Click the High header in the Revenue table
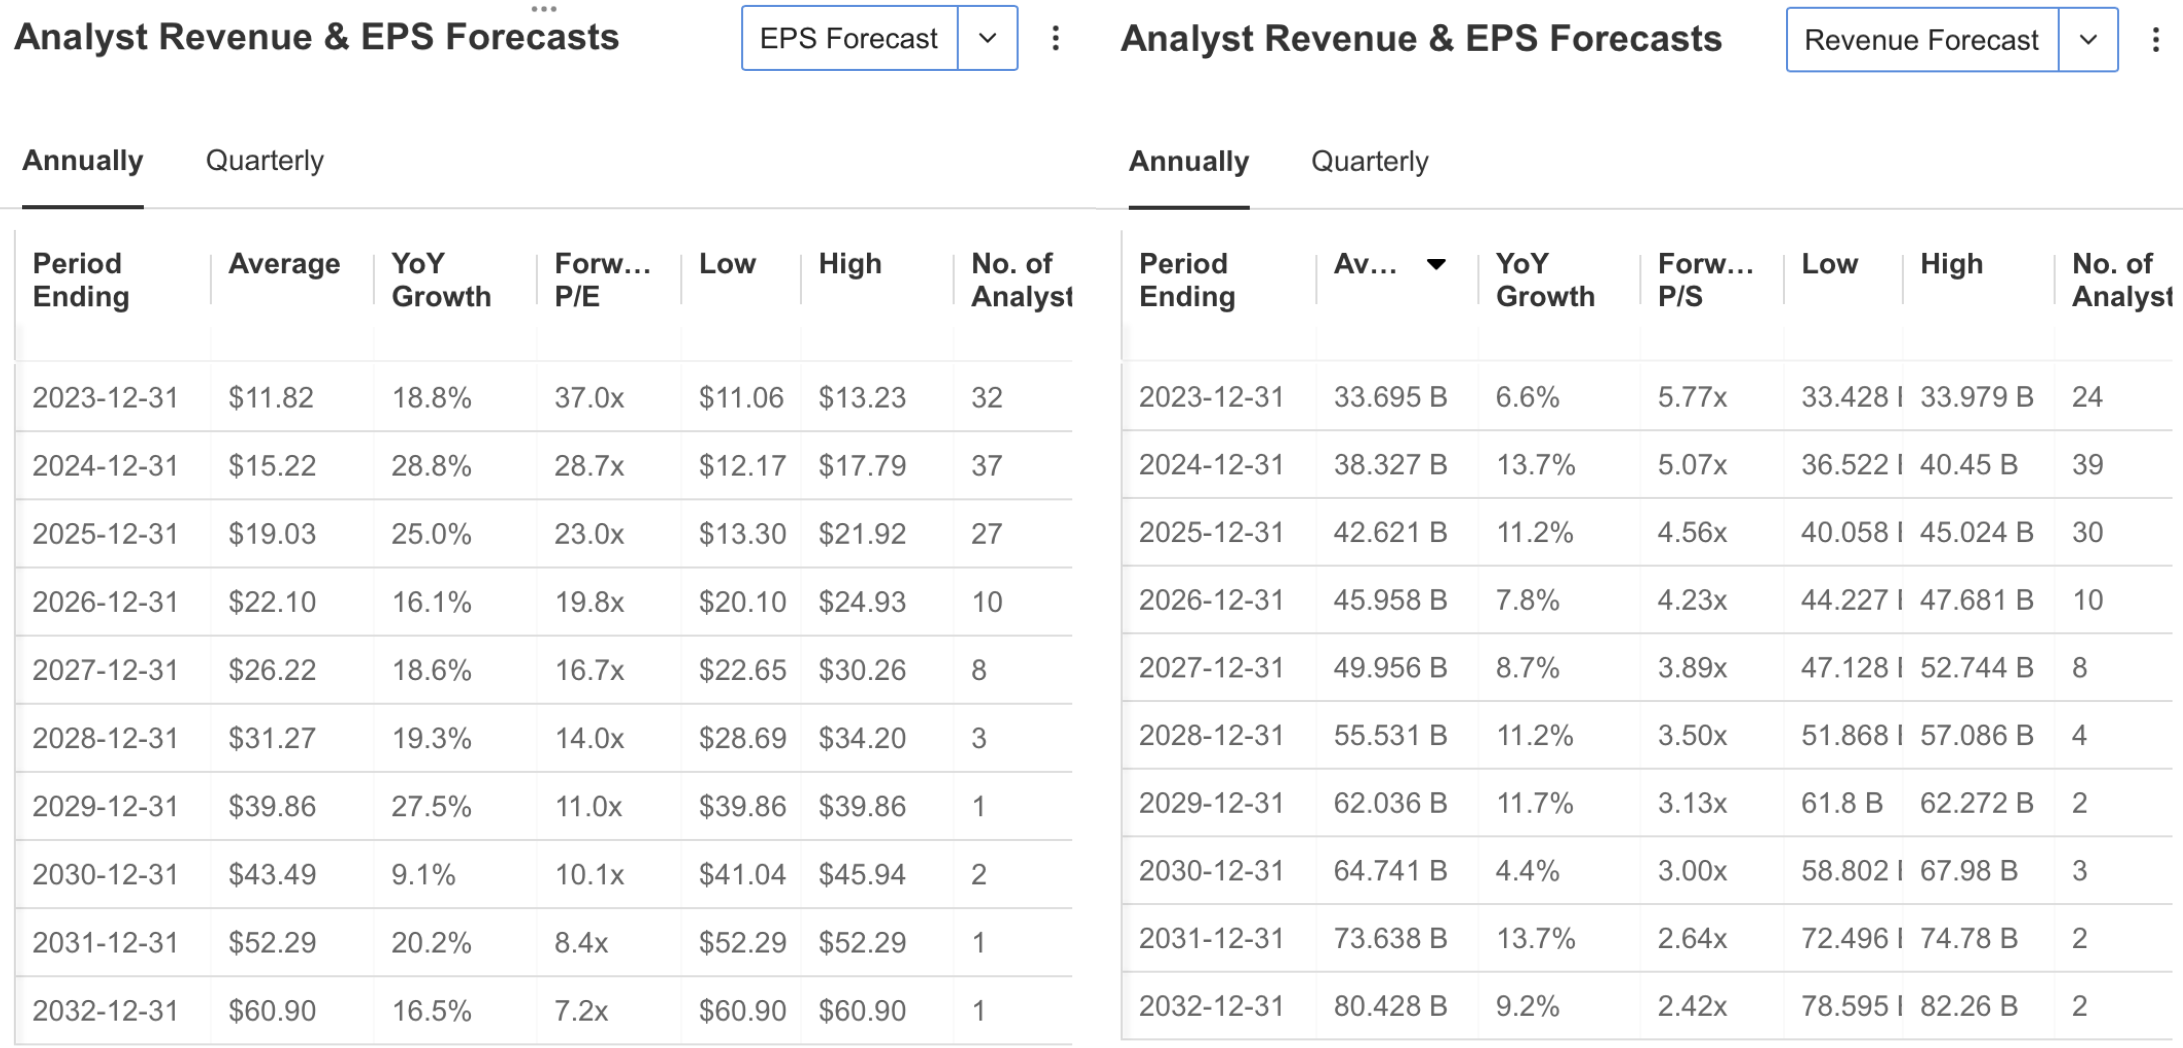Viewport: 2183px width, 1048px height. pos(1951,264)
